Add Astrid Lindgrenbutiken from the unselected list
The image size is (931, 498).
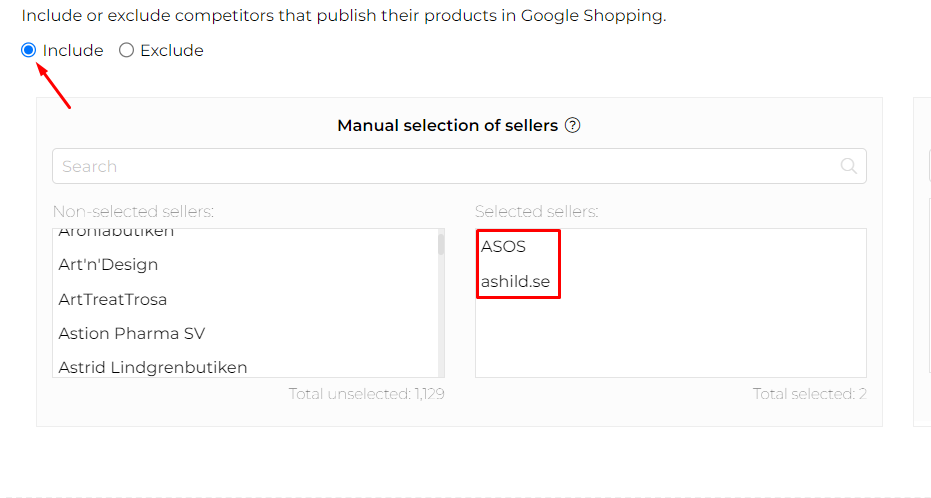pos(152,367)
